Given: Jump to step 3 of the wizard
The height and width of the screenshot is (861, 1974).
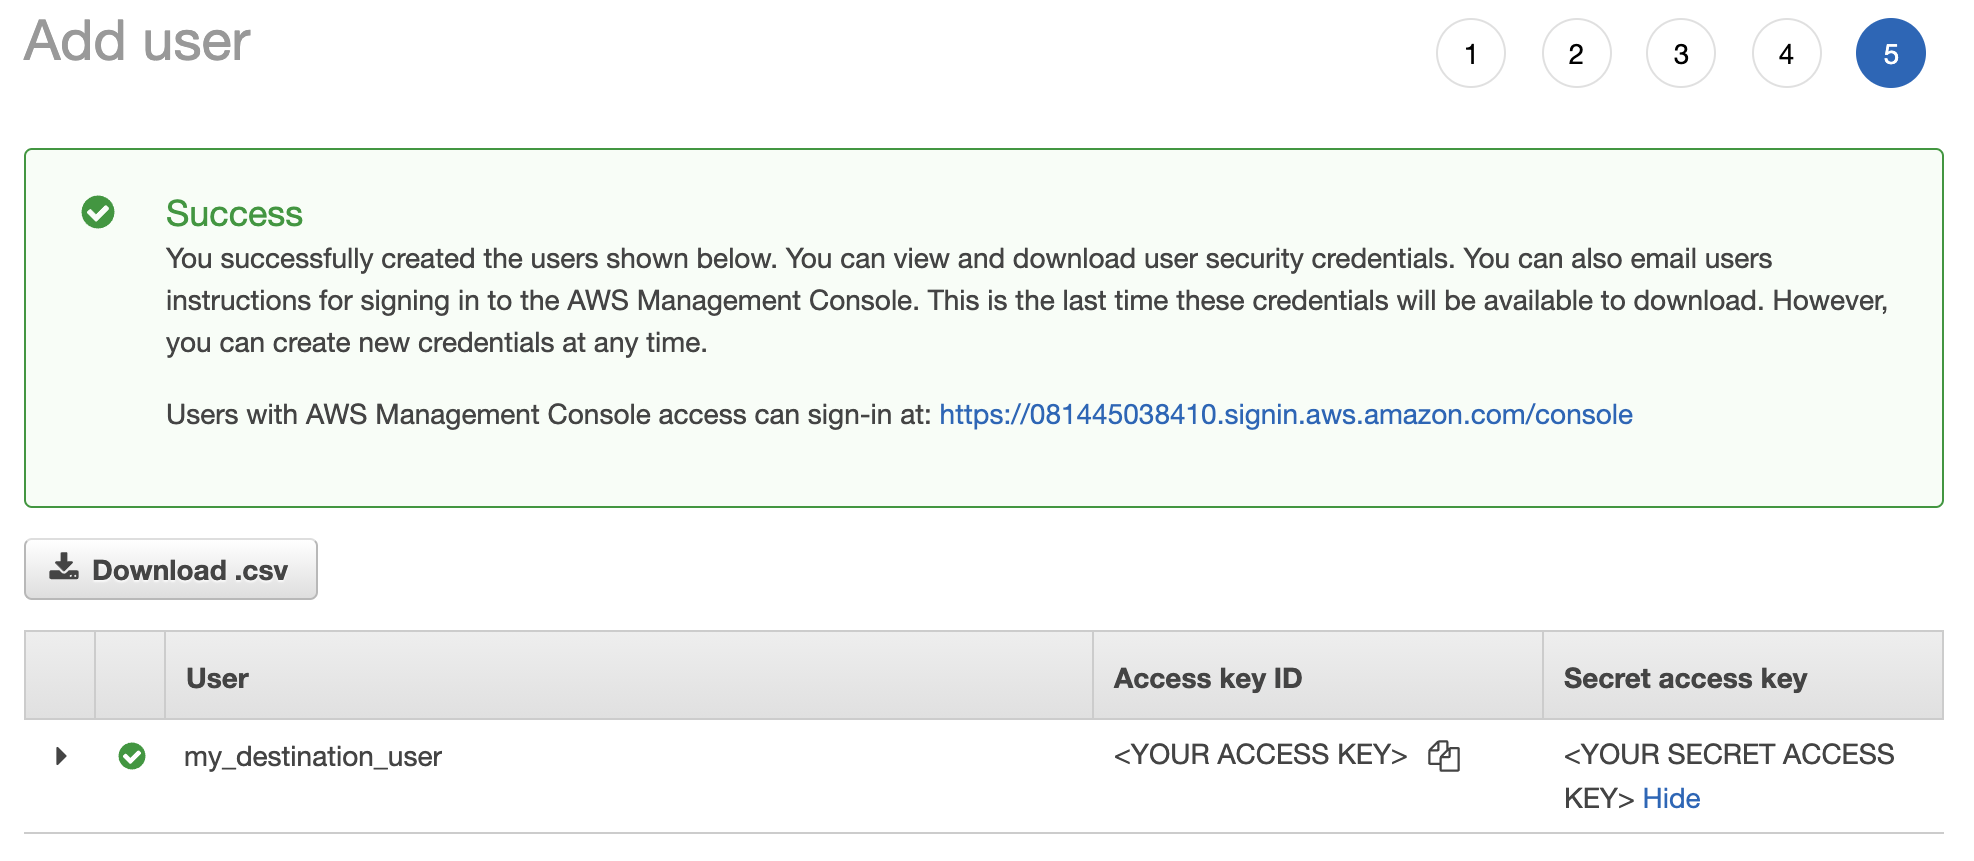Looking at the screenshot, I should click(1681, 54).
